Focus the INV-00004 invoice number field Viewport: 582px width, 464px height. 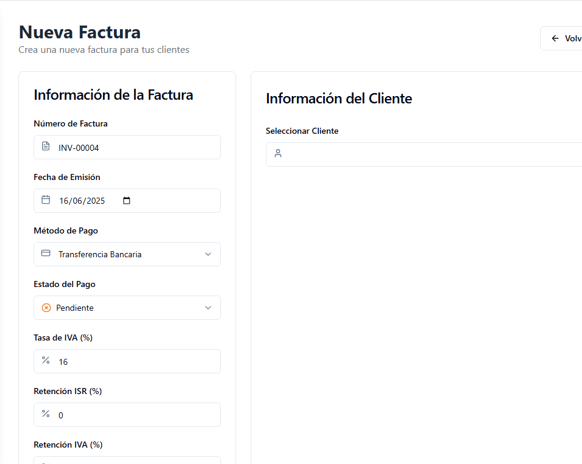(x=127, y=147)
